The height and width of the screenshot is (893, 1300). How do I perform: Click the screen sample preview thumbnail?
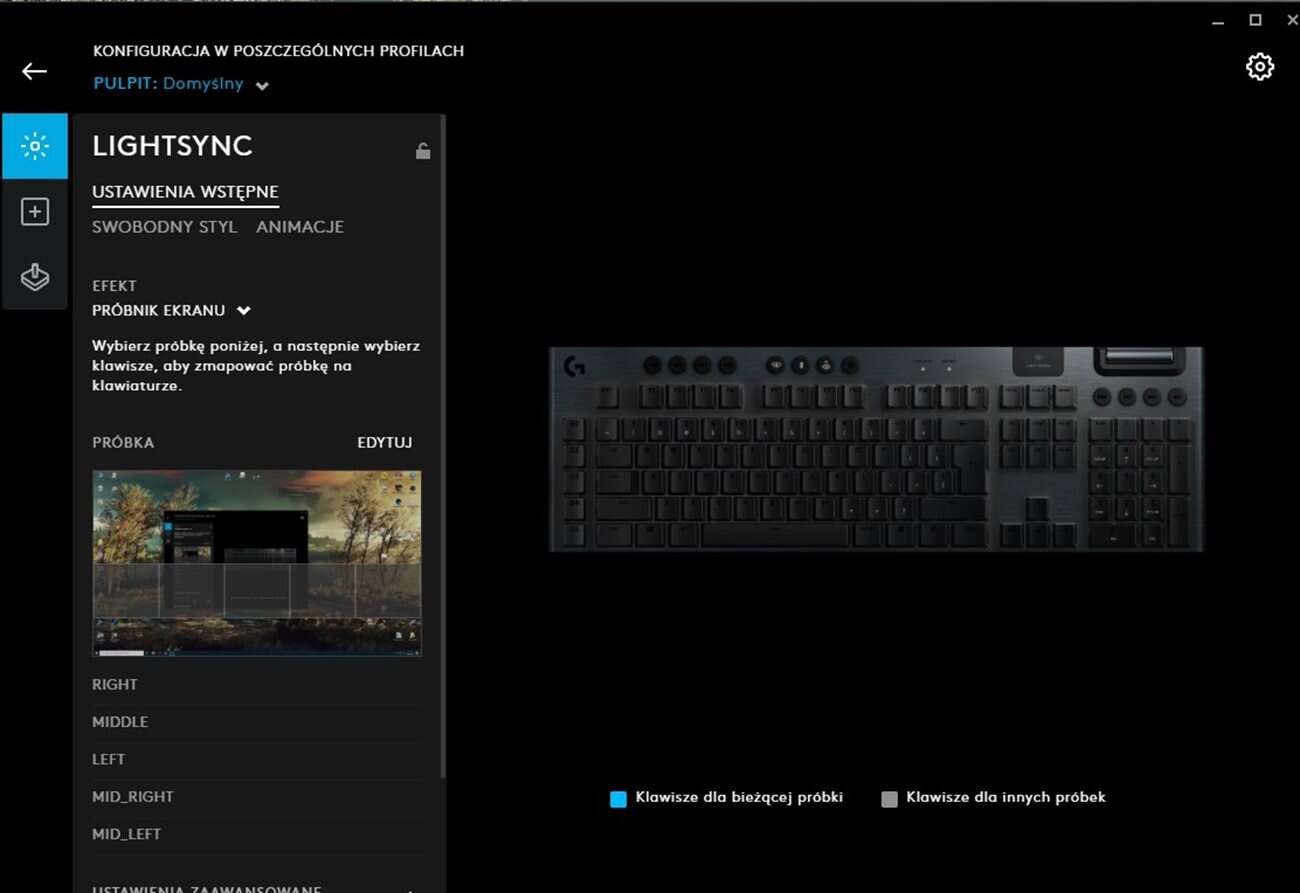(x=257, y=563)
